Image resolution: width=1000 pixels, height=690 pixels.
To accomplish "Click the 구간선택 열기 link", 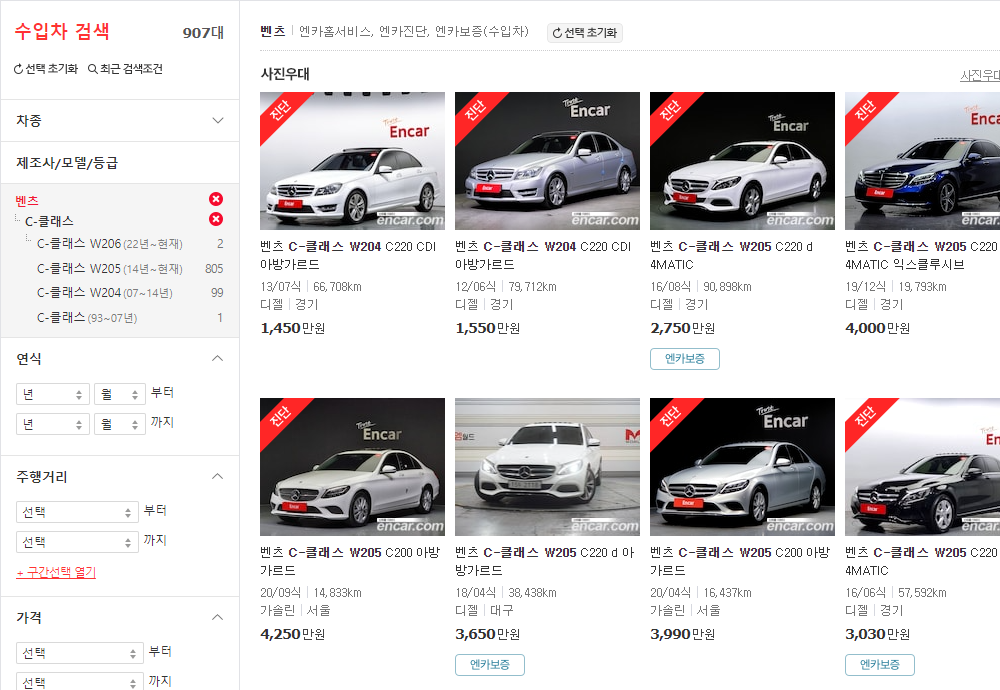I will coord(56,573).
